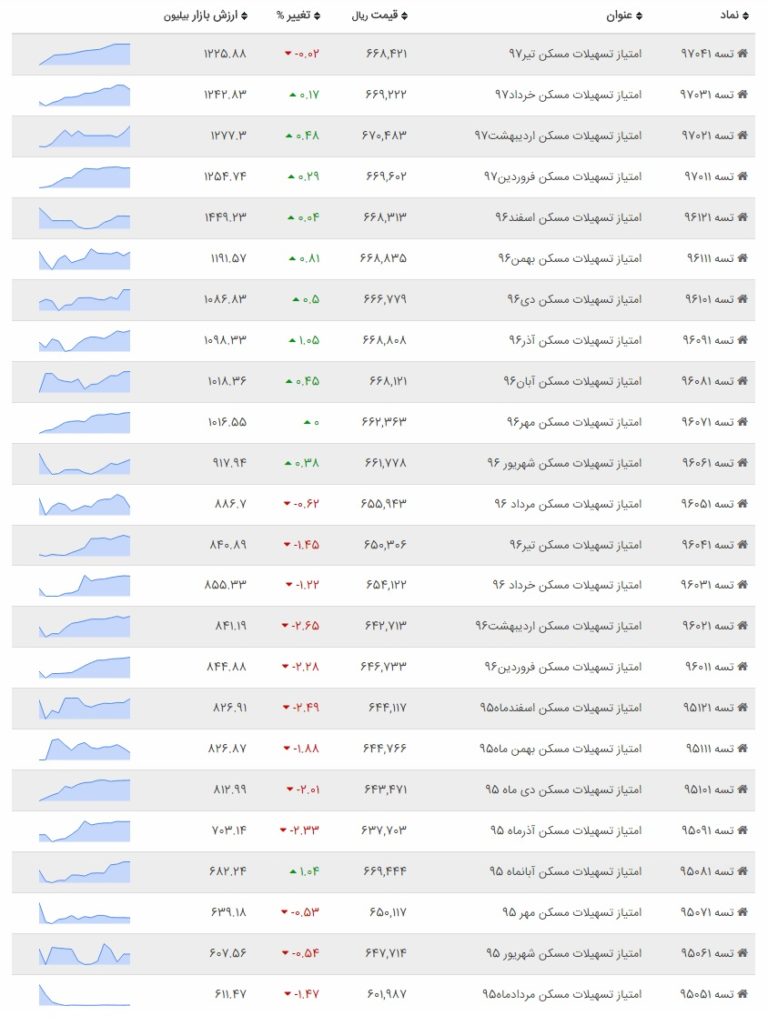Click home icon beside symbol تسه ۹۵۰۵۱
Image resolution: width=768 pixels, height=1026 pixels.
click(742, 993)
